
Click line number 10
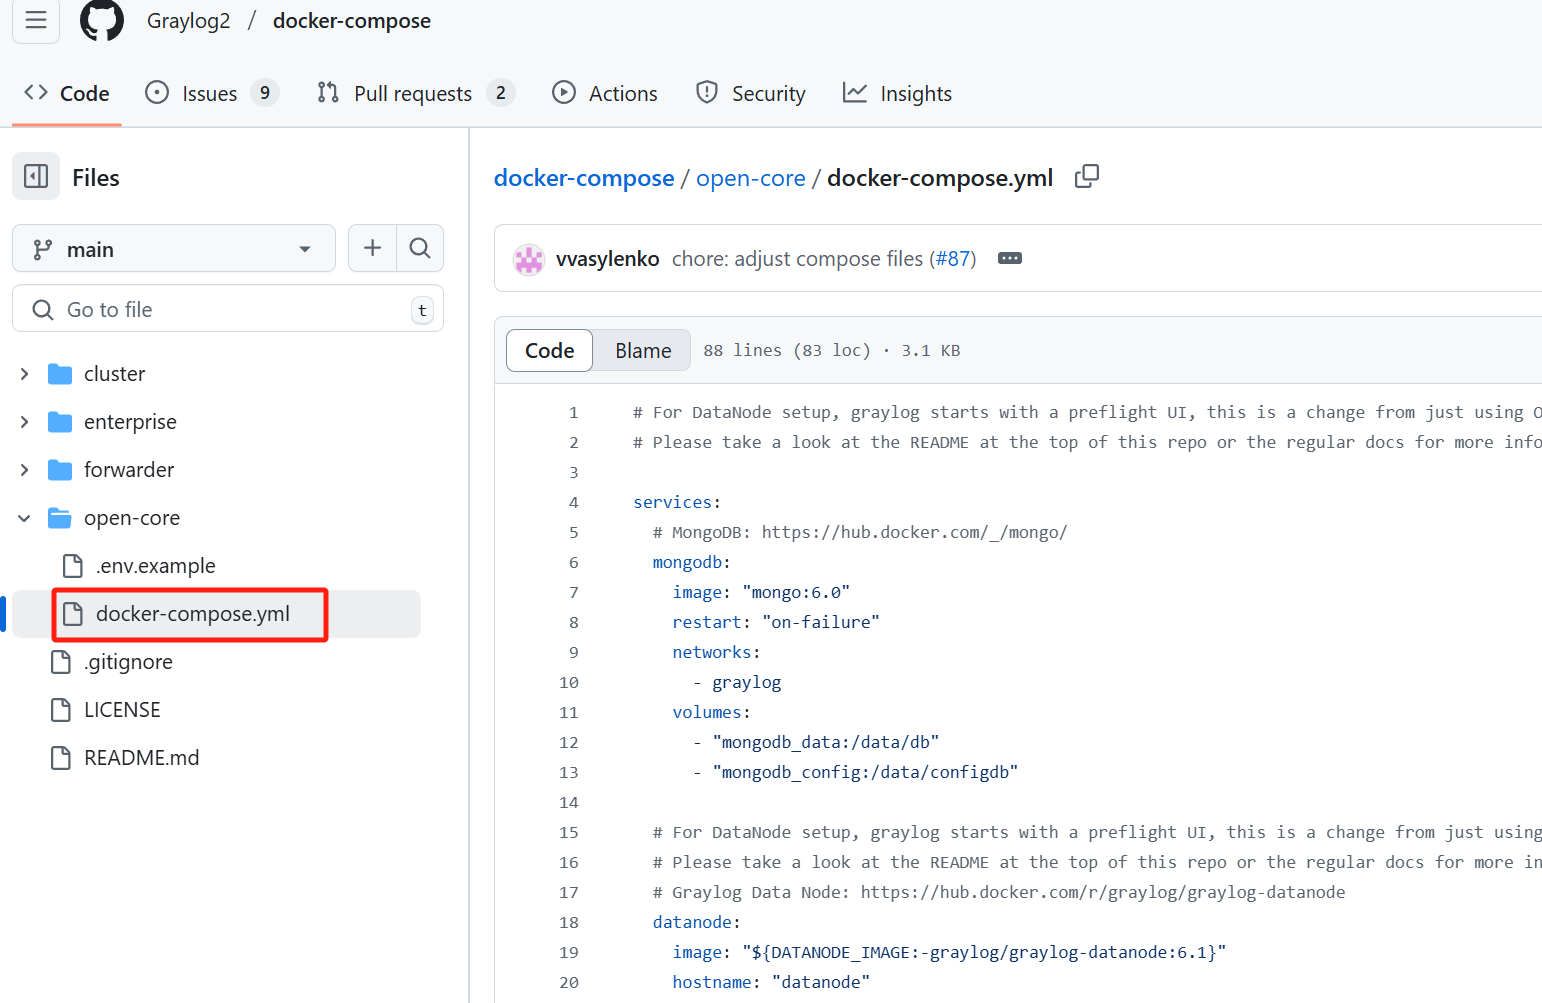pos(569,682)
